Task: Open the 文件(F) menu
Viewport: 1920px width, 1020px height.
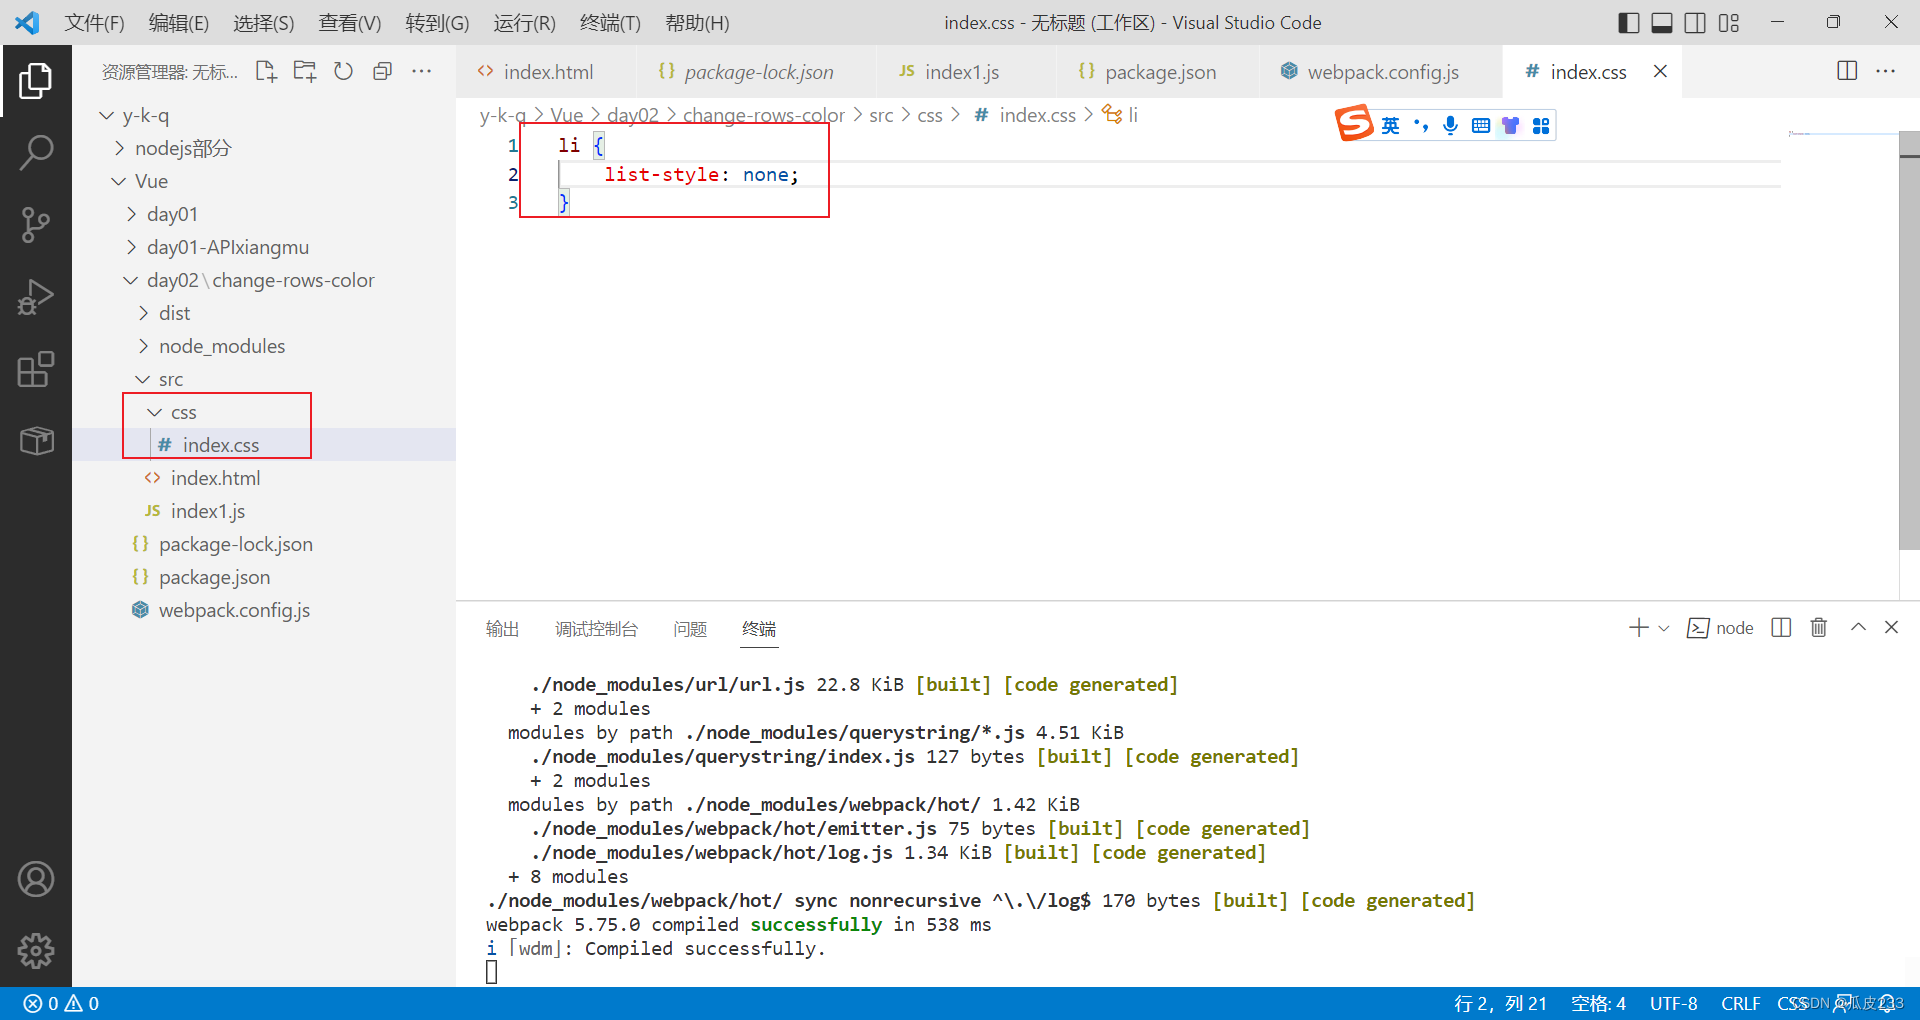Action: pyautogui.click(x=94, y=22)
